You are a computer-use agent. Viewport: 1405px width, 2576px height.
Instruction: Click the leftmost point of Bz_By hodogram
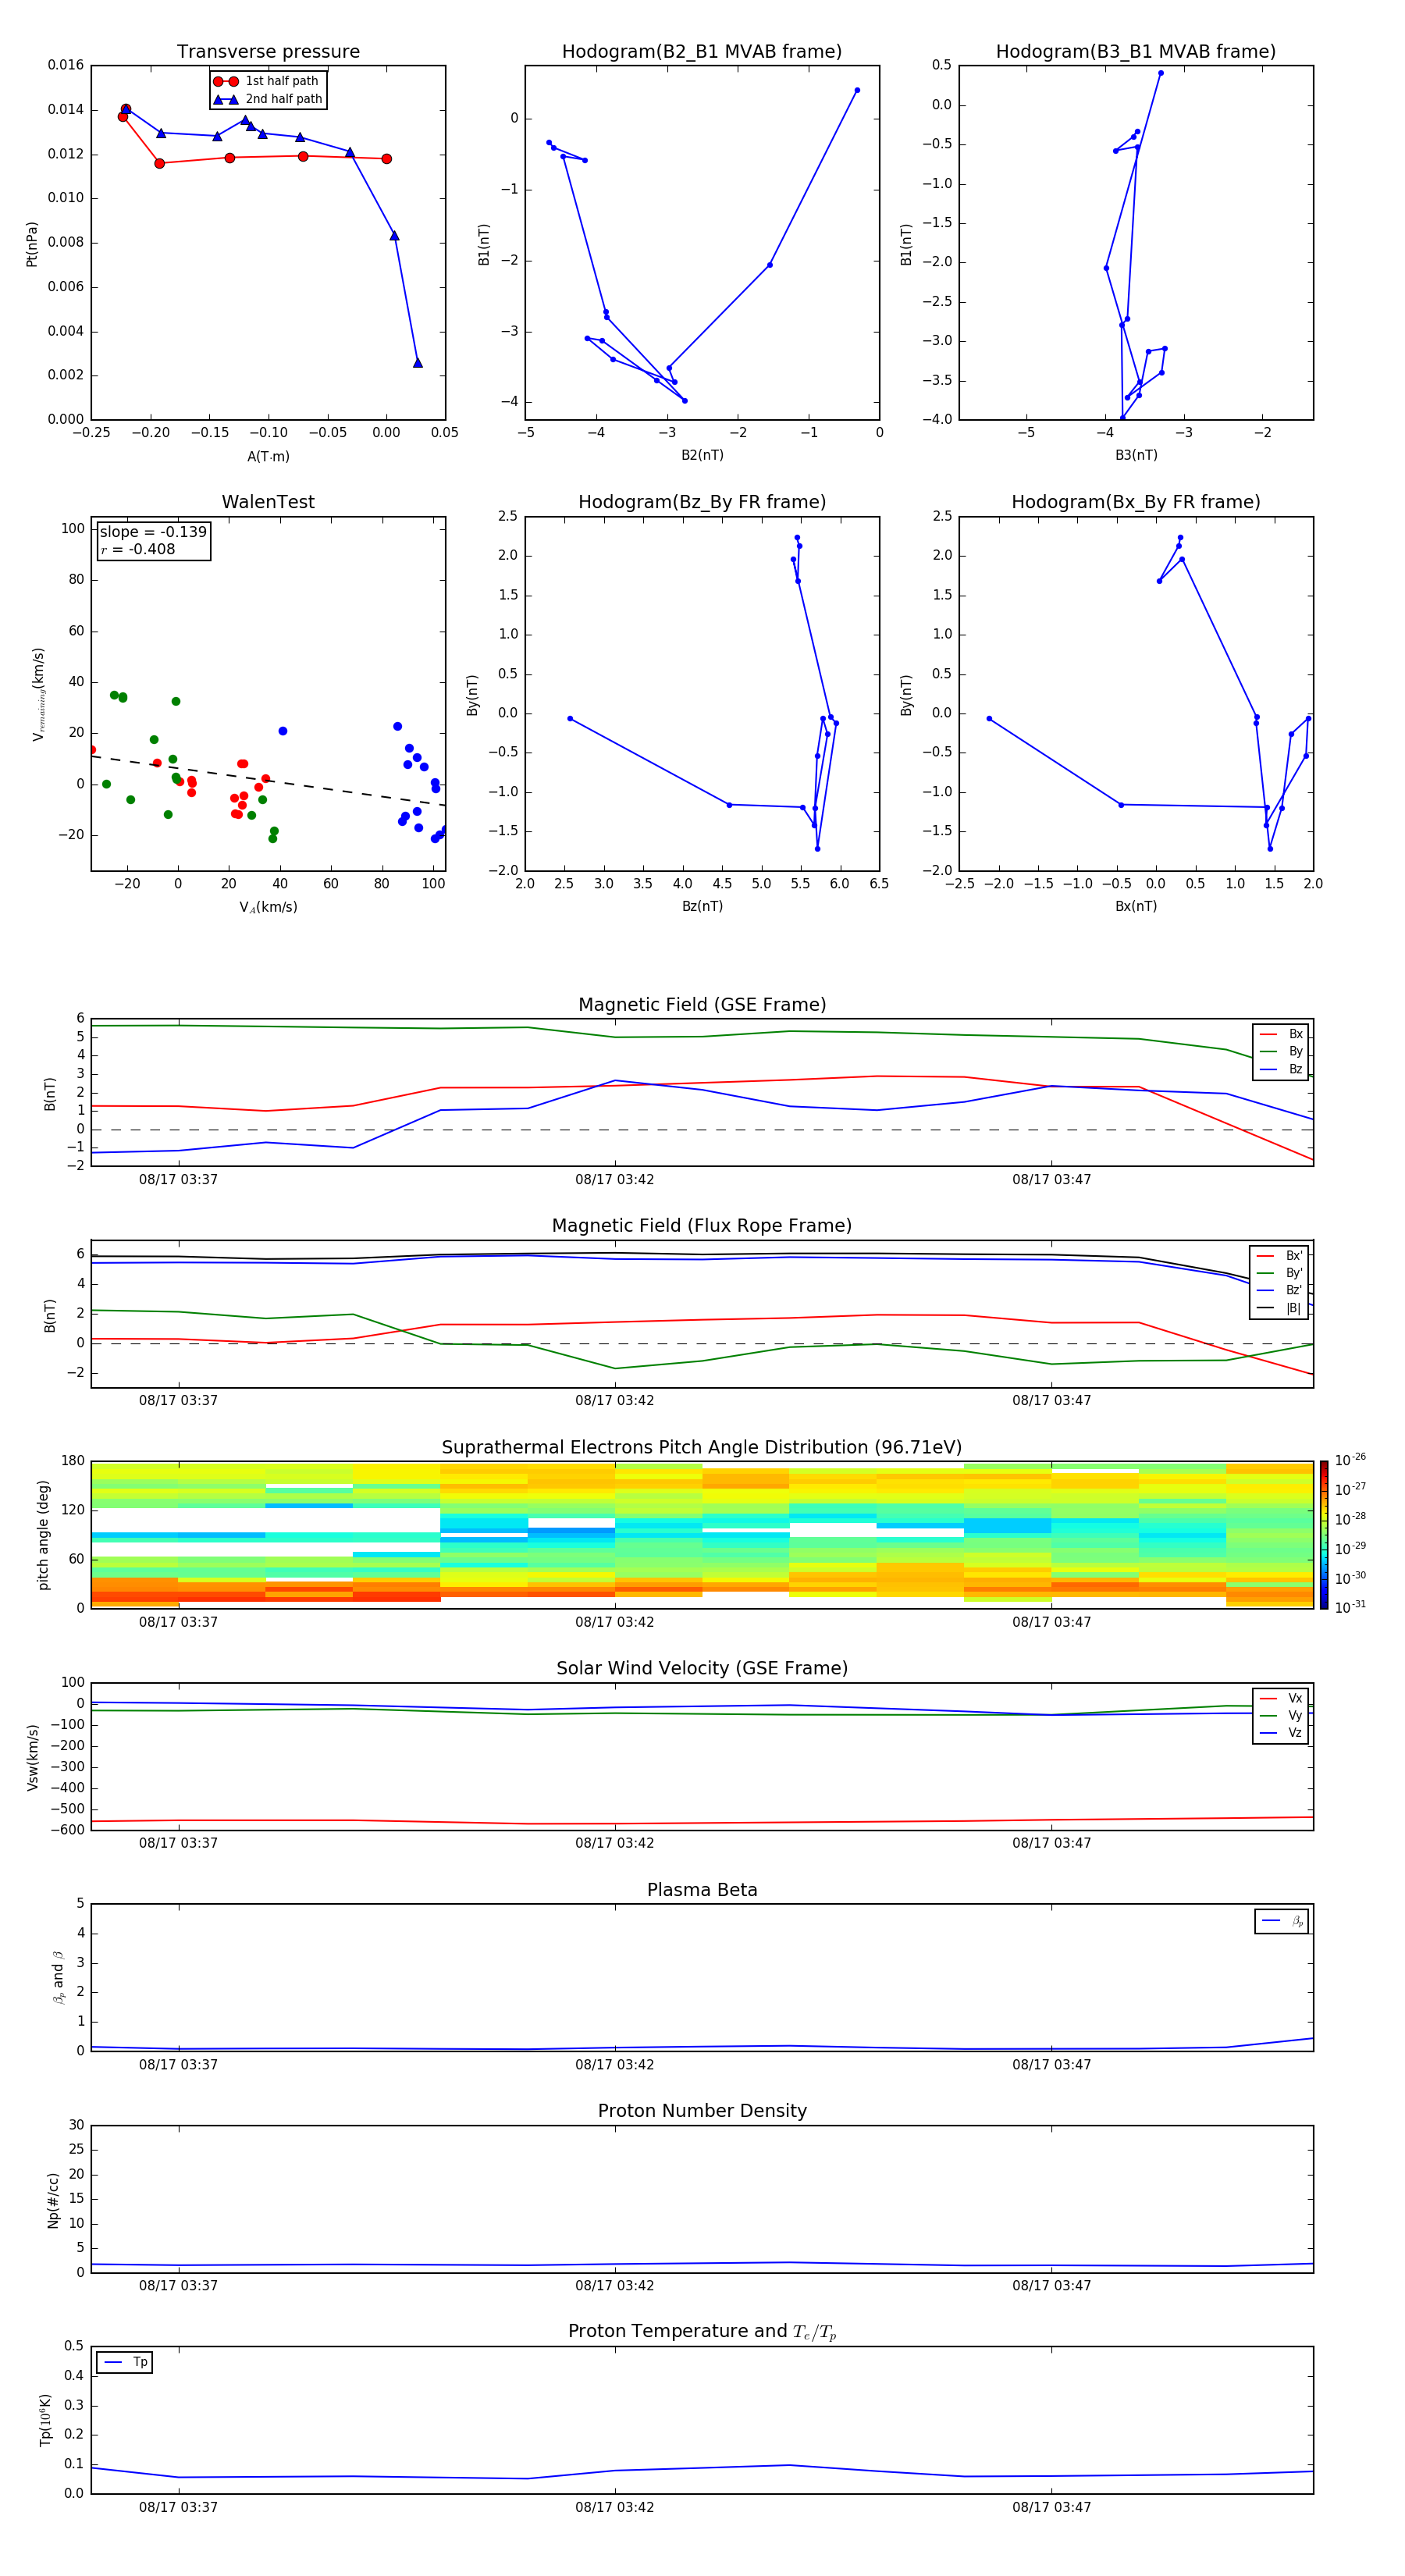pyautogui.click(x=570, y=719)
